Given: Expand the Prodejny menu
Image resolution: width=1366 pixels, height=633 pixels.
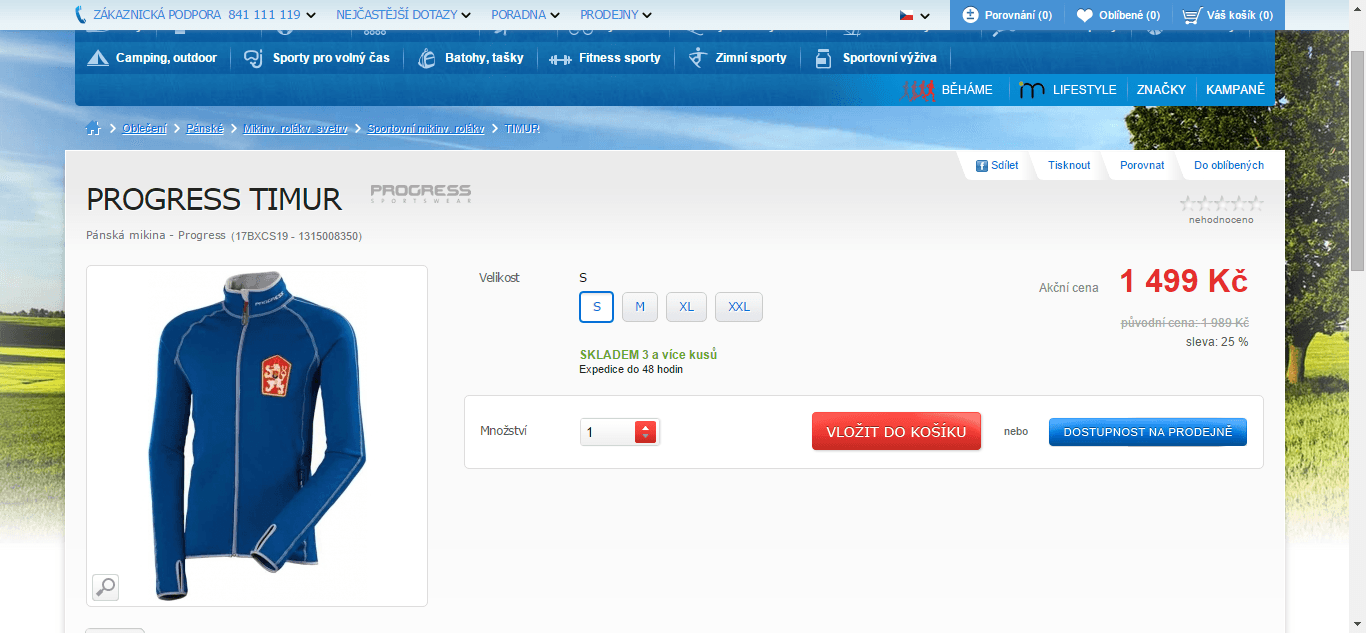Looking at the screenshot, I should point(616,15).
